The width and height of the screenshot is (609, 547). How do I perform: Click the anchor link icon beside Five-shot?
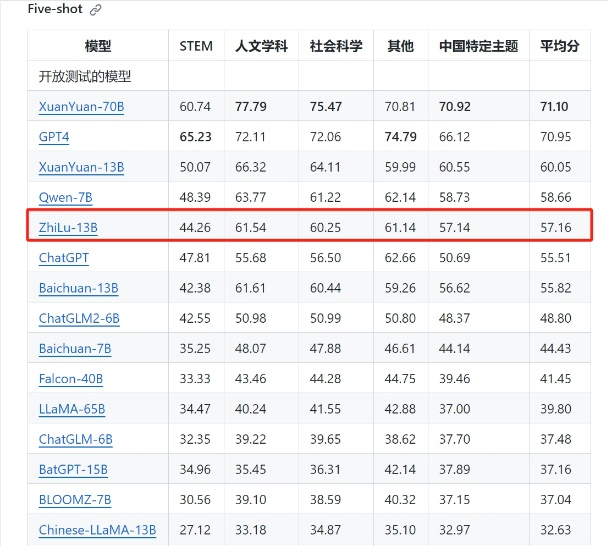point(95,10)
